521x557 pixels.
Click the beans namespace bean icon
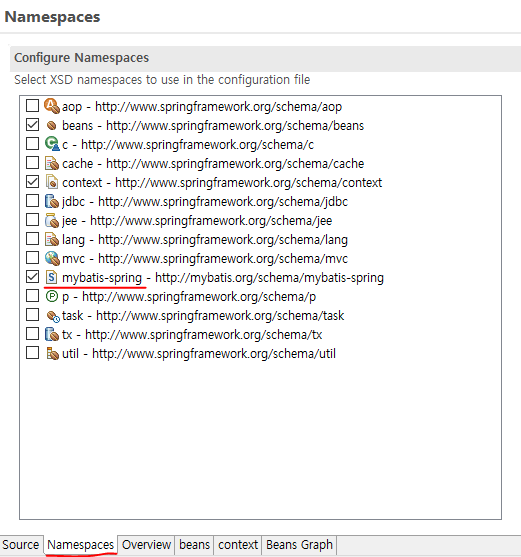(x=52, y=125)
